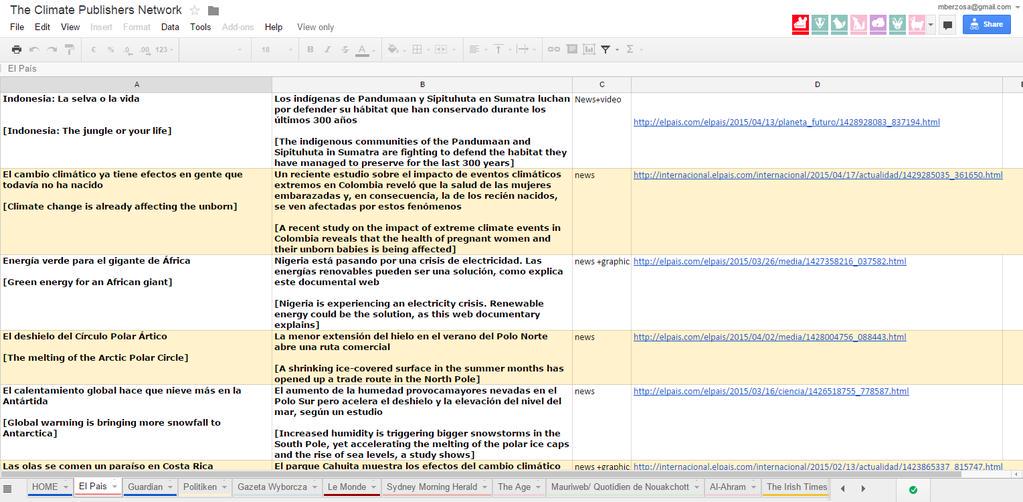Image resolution: width=1023 pixels, height=502 pixels.
Task: Click the percent format icon
Action: point(110,50)
